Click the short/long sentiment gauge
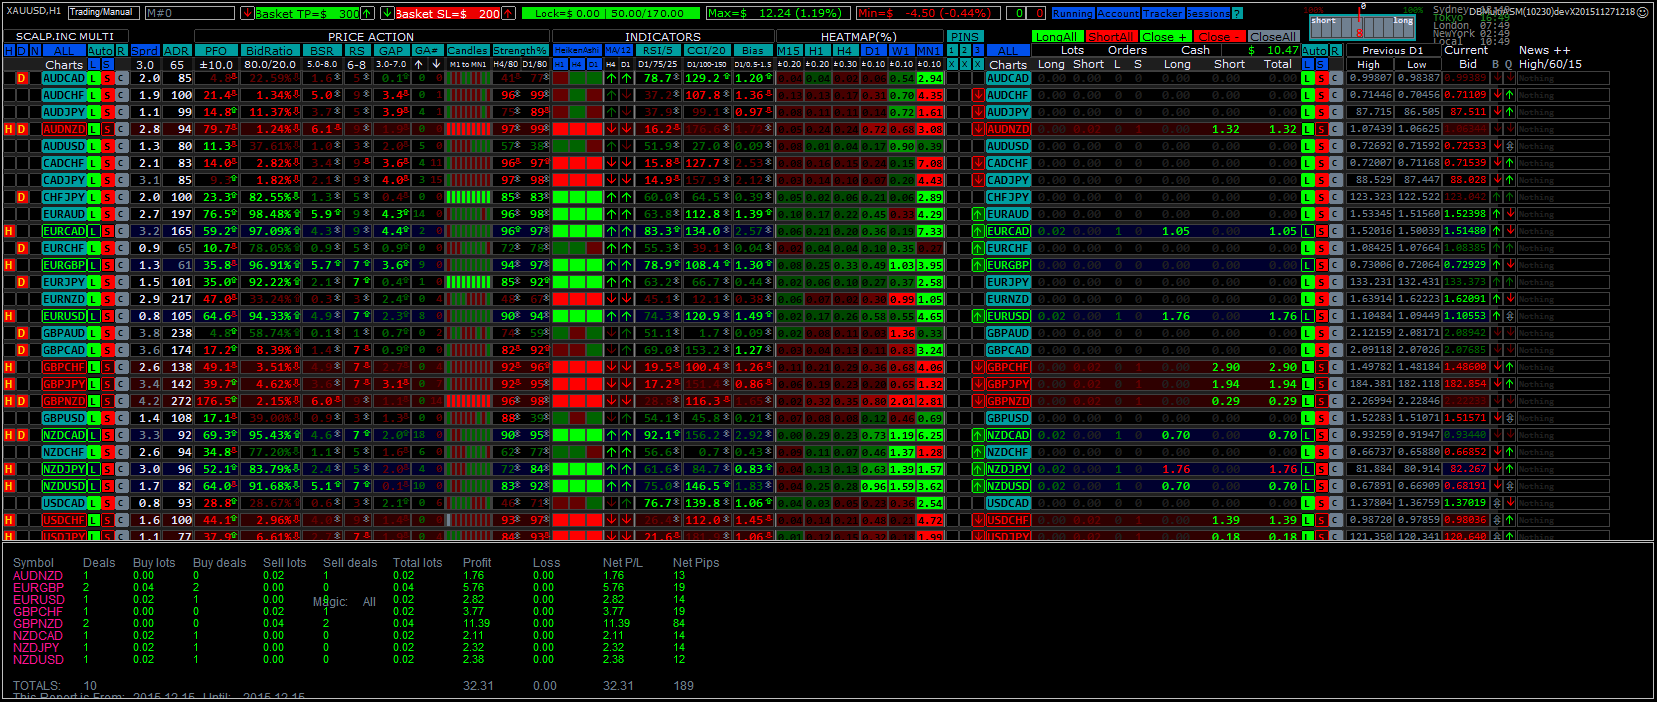This screenshot has width=1657, height=702. 1362,27
